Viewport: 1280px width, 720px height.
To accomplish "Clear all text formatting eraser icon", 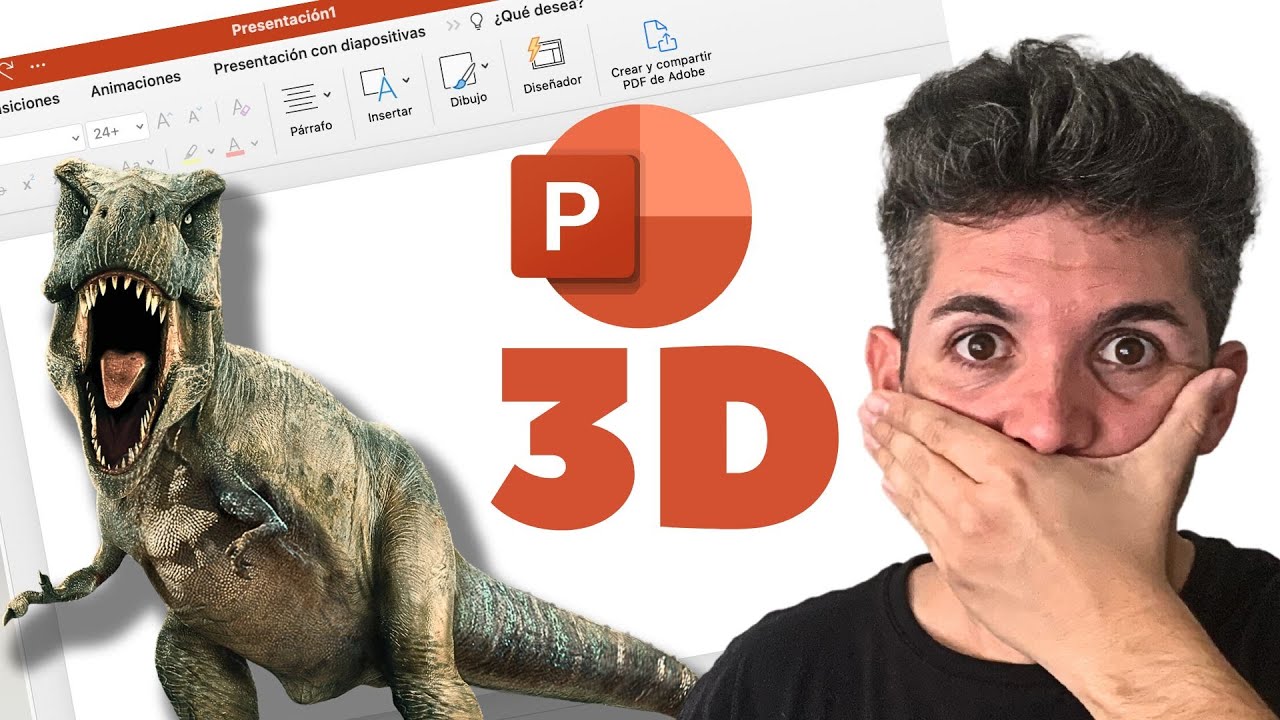I will click(241, 106).
